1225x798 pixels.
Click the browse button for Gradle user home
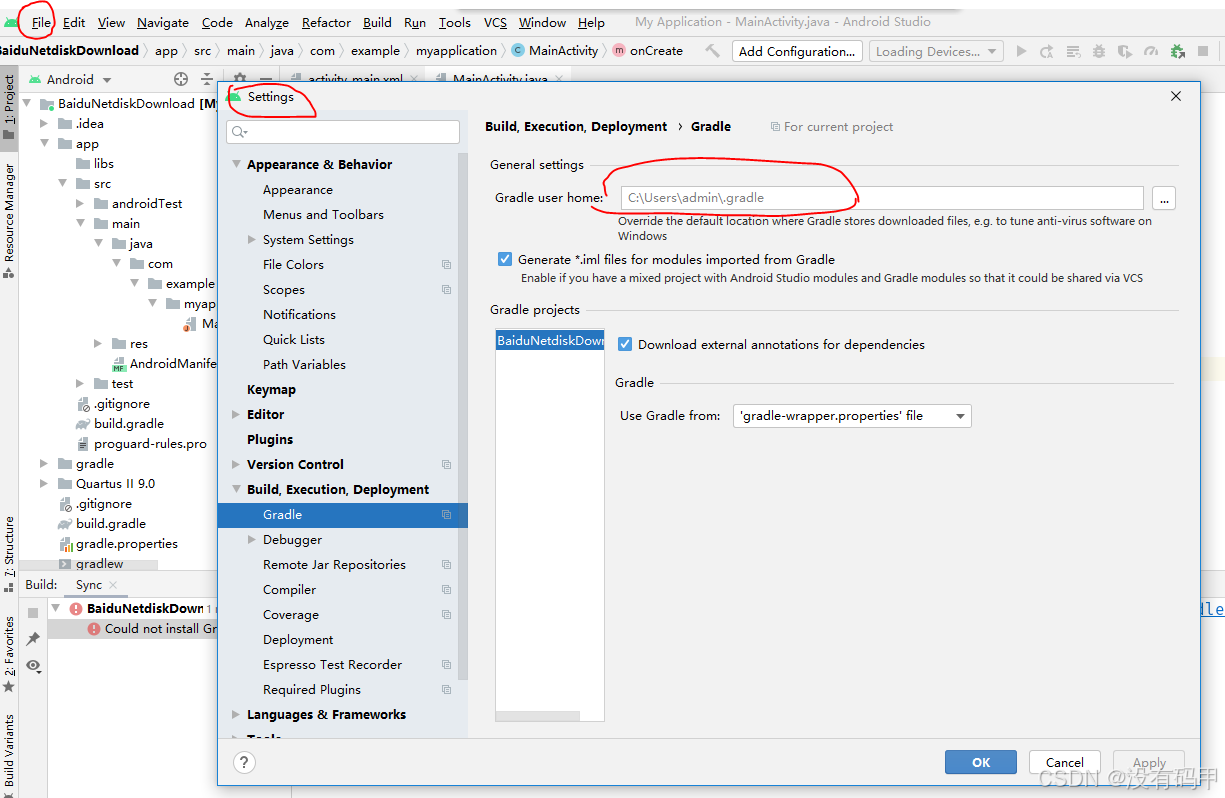point(1163,198)
